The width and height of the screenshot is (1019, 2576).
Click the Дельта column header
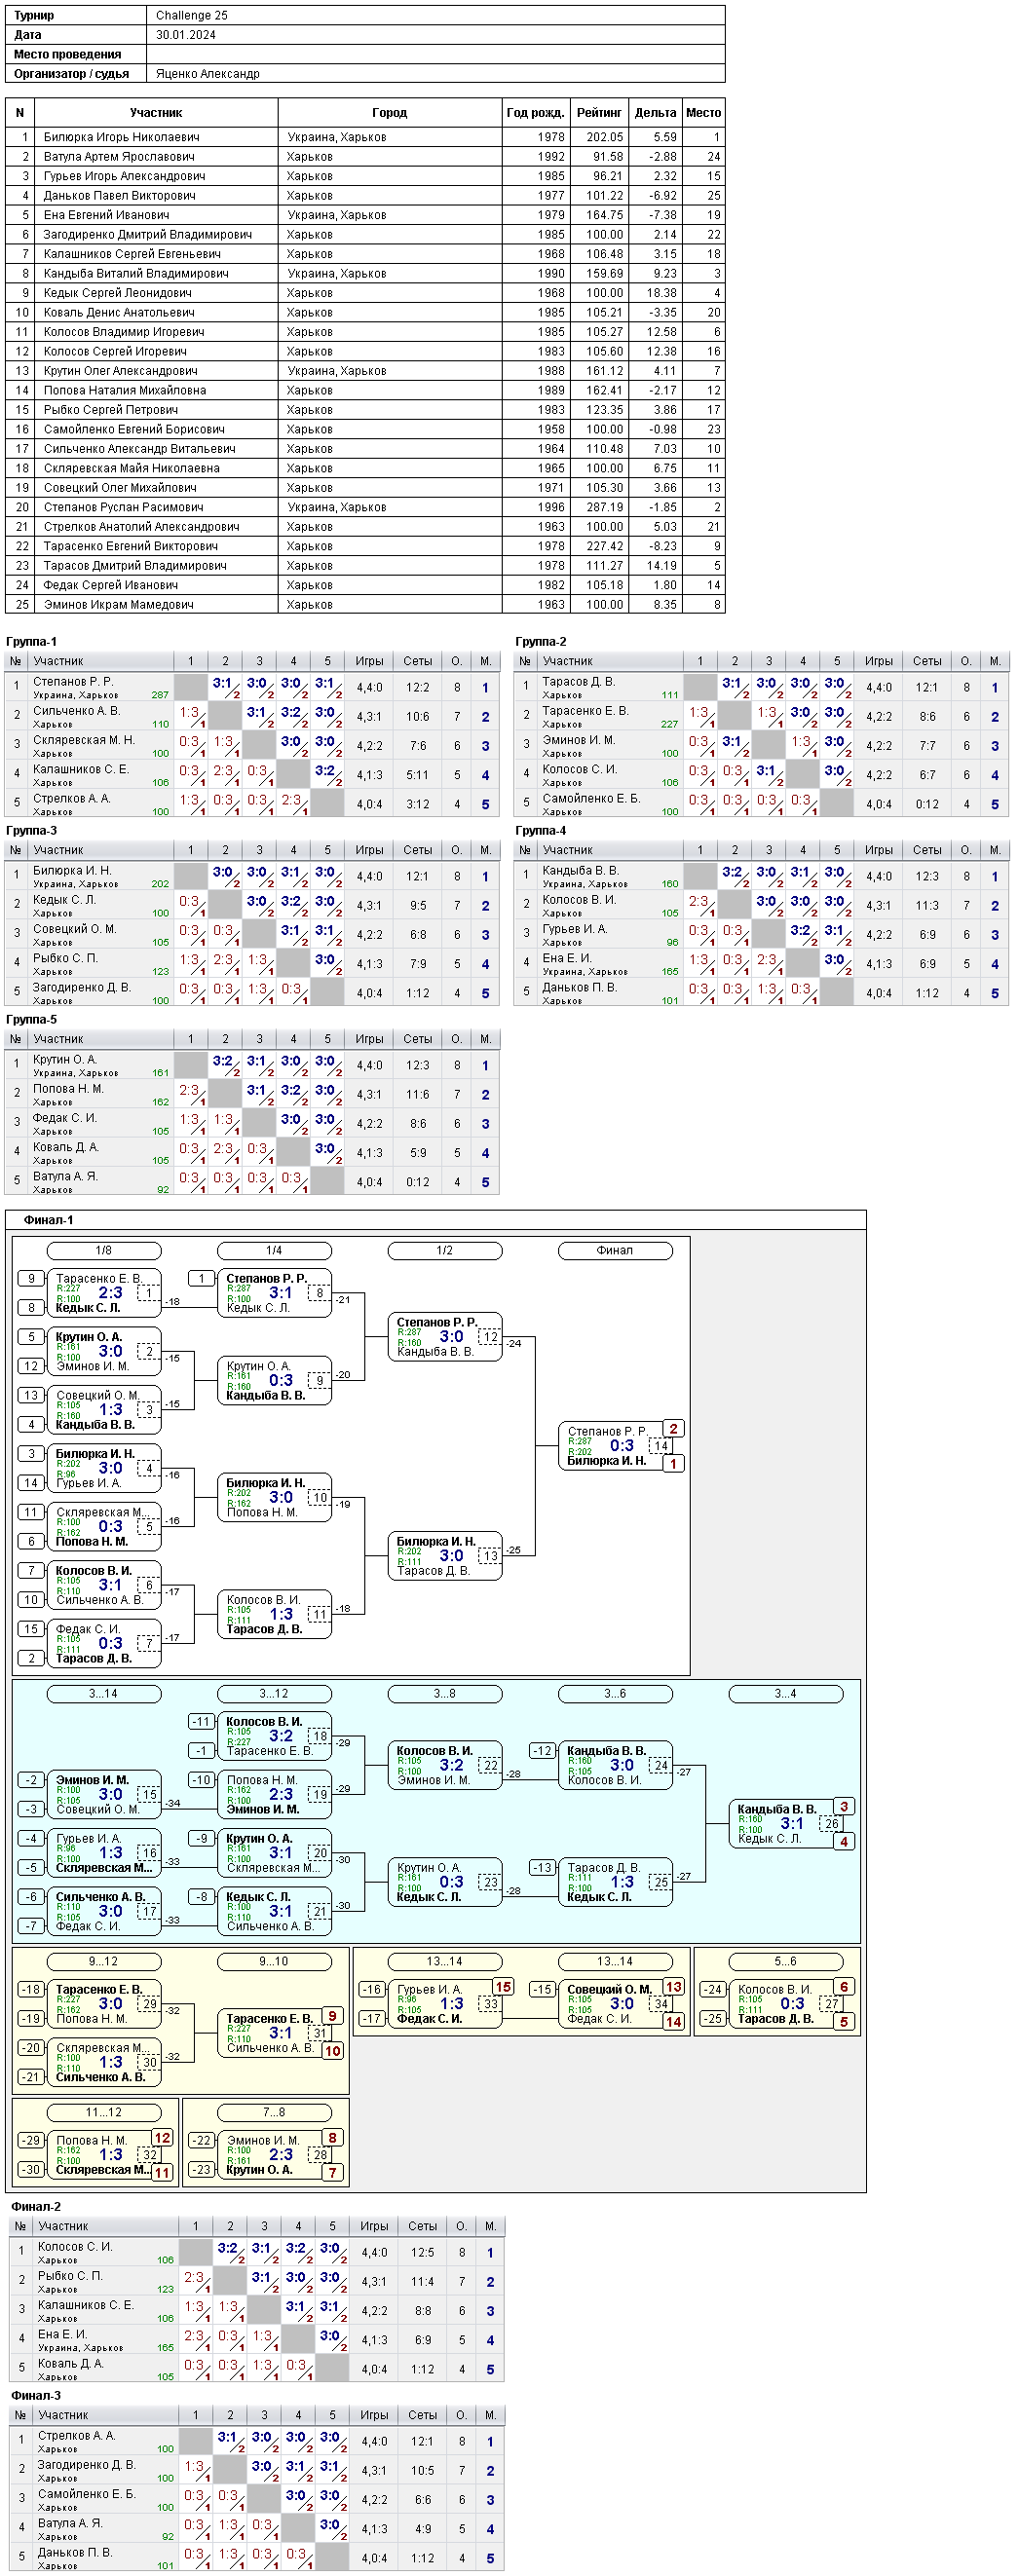pyautogui.click(x=655, y=113)
